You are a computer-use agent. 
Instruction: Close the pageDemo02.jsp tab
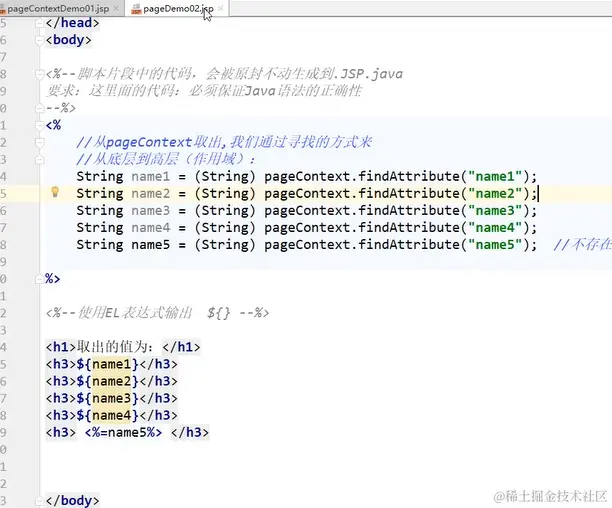221,9
